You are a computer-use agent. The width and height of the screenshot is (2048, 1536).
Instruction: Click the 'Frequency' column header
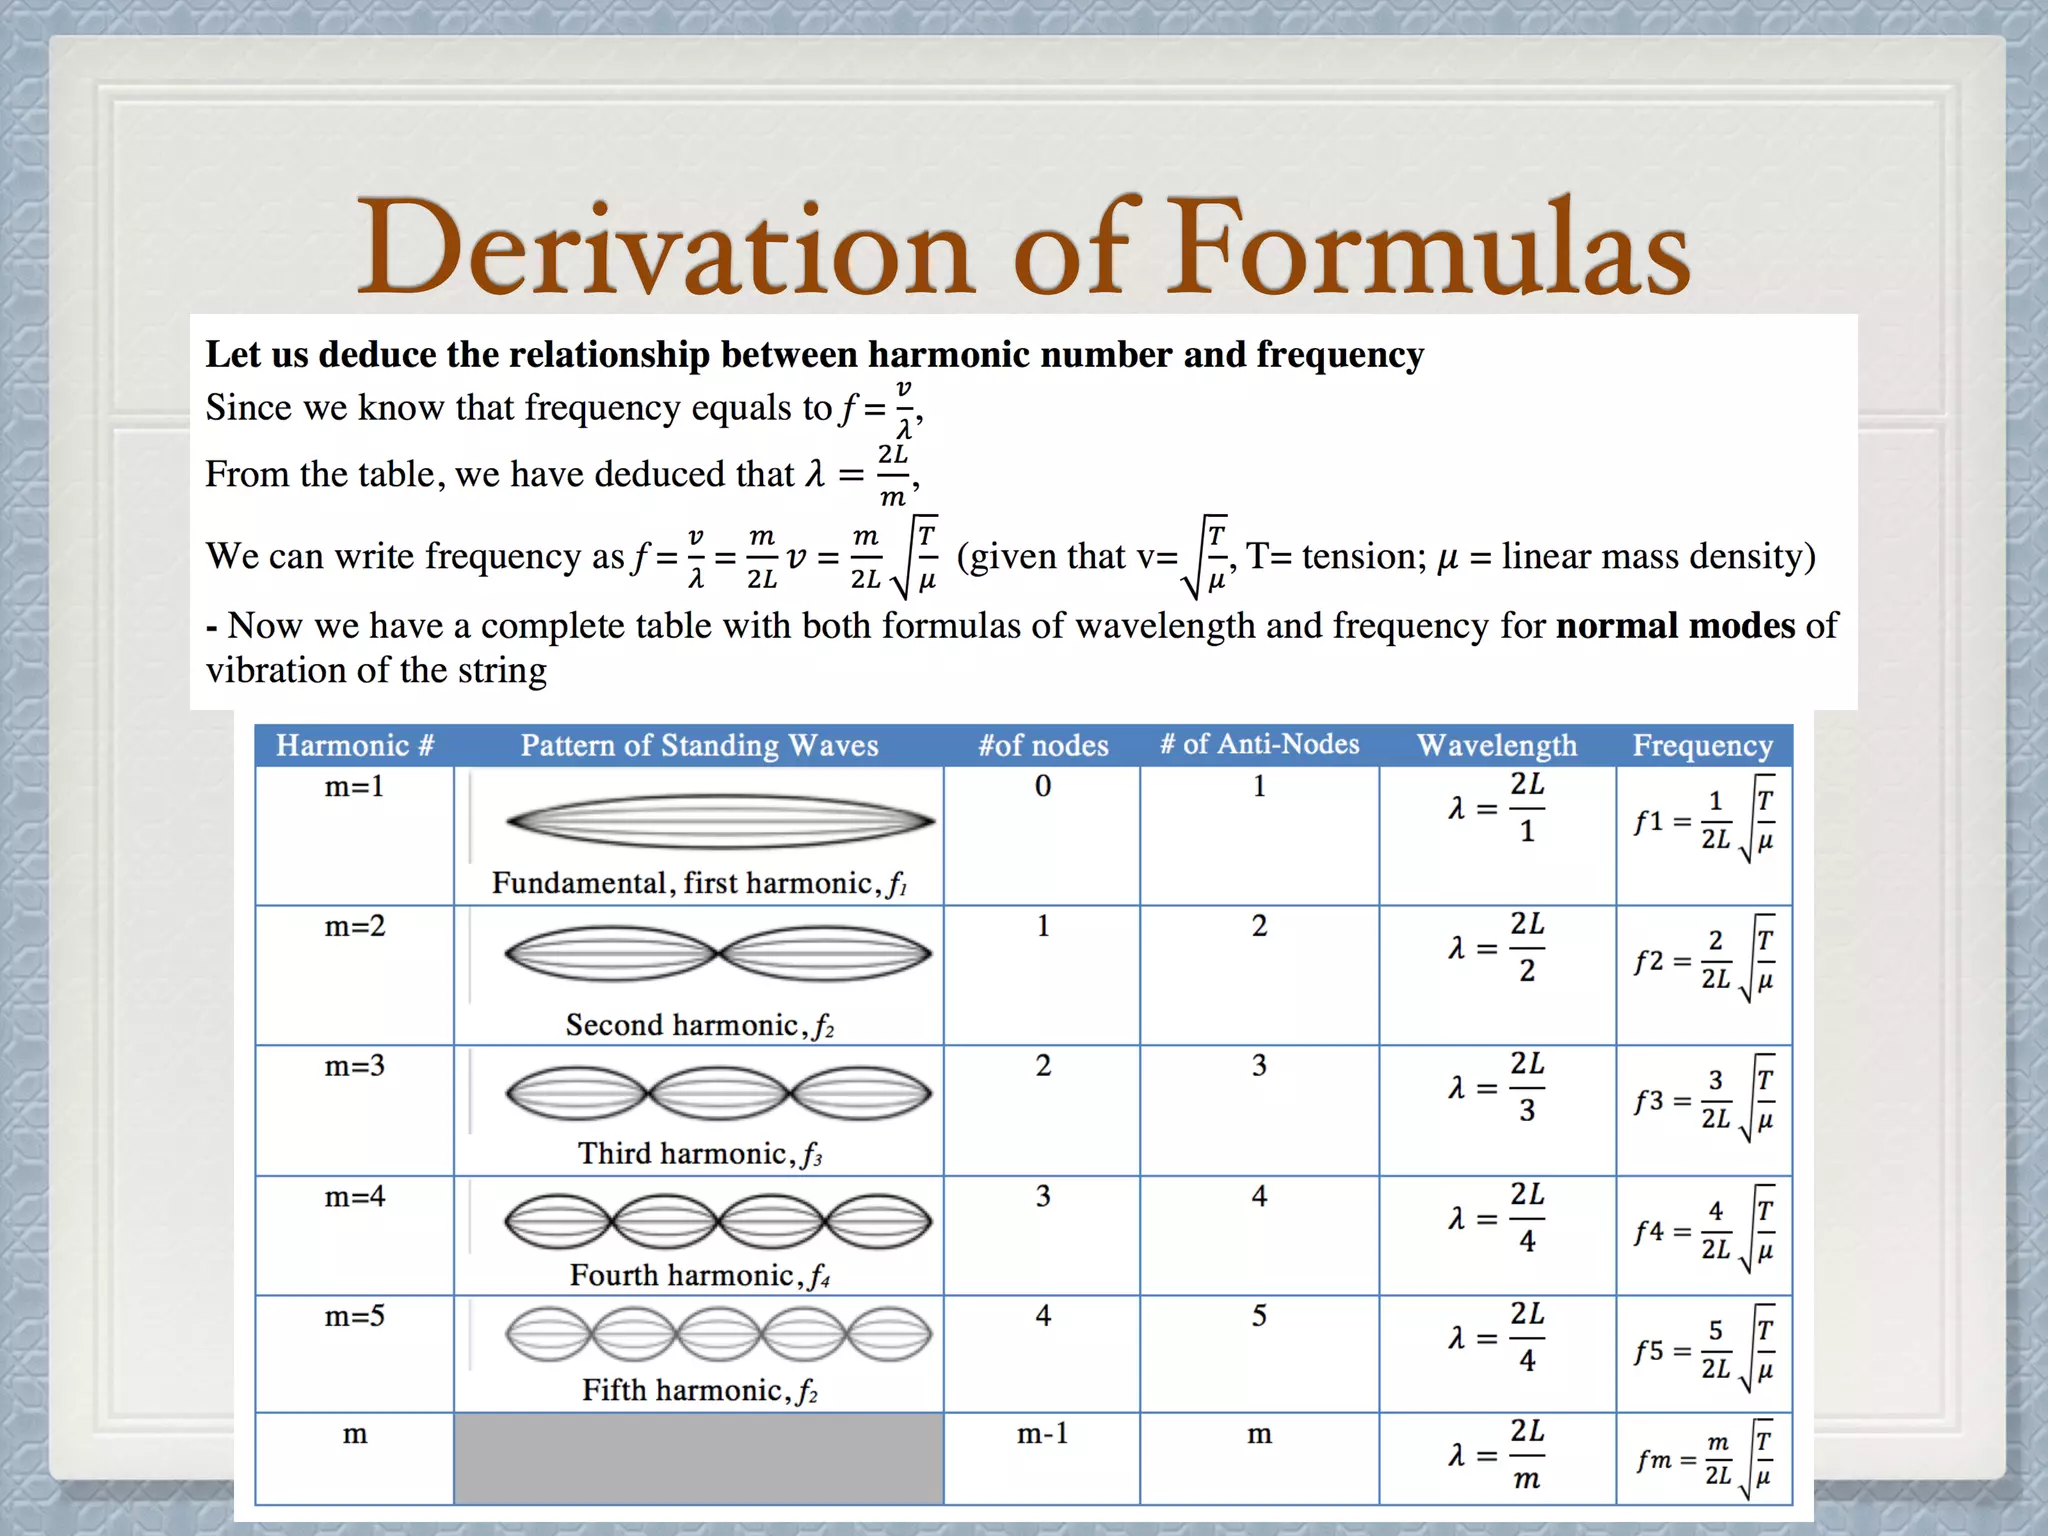click(1702, 745)
